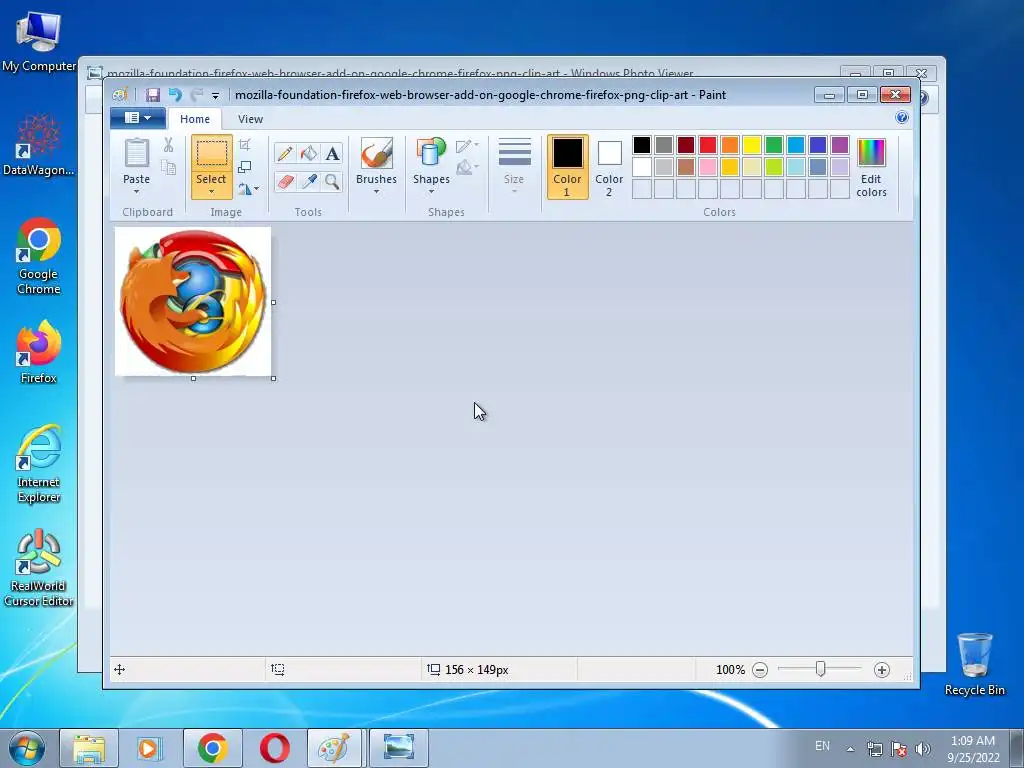This screenshot has height=768, width=1024.
Task: Select the Text tool
Action: coord(332,153)
